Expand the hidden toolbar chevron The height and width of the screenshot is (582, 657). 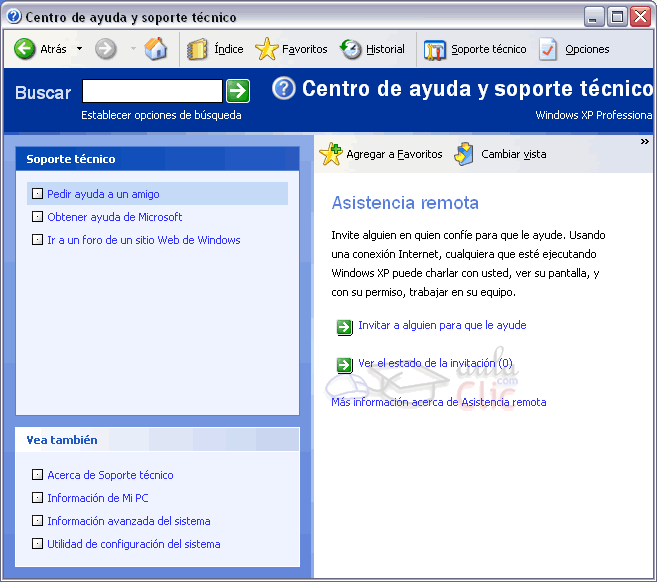[645, 142]
